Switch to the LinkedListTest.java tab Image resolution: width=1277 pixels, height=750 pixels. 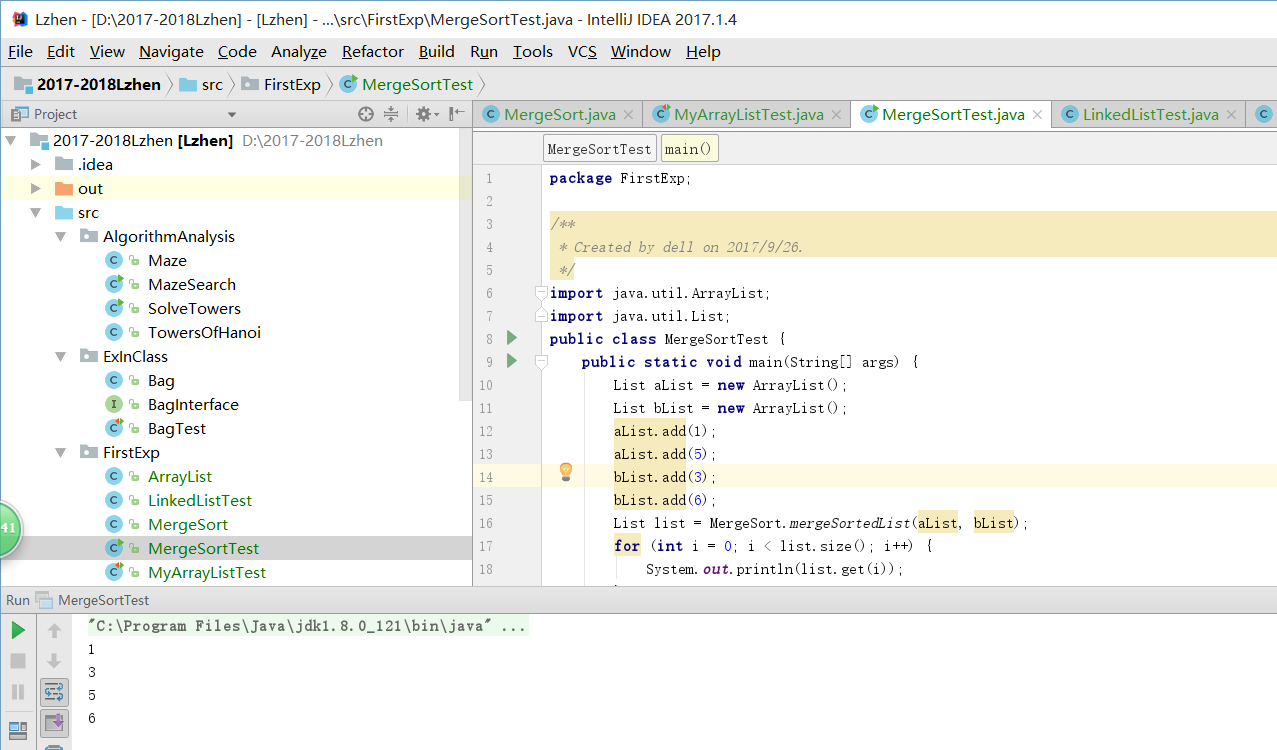[1150, 114]
